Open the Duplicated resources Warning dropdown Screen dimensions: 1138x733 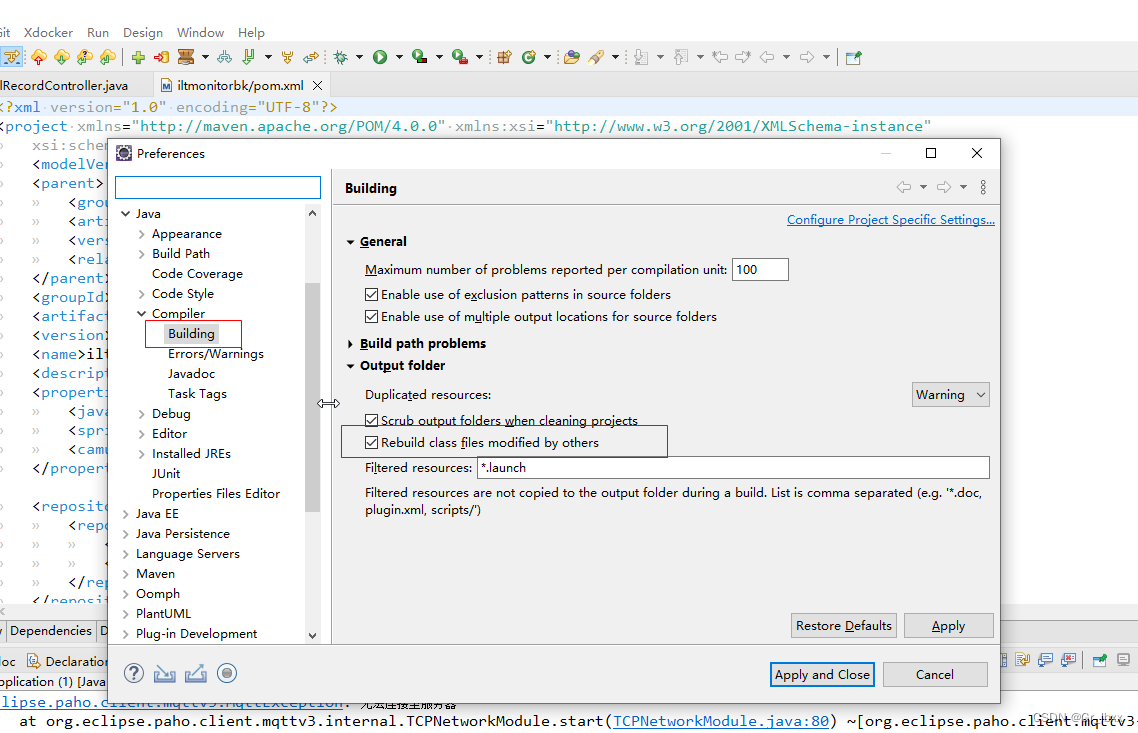[x=950, y=394]
